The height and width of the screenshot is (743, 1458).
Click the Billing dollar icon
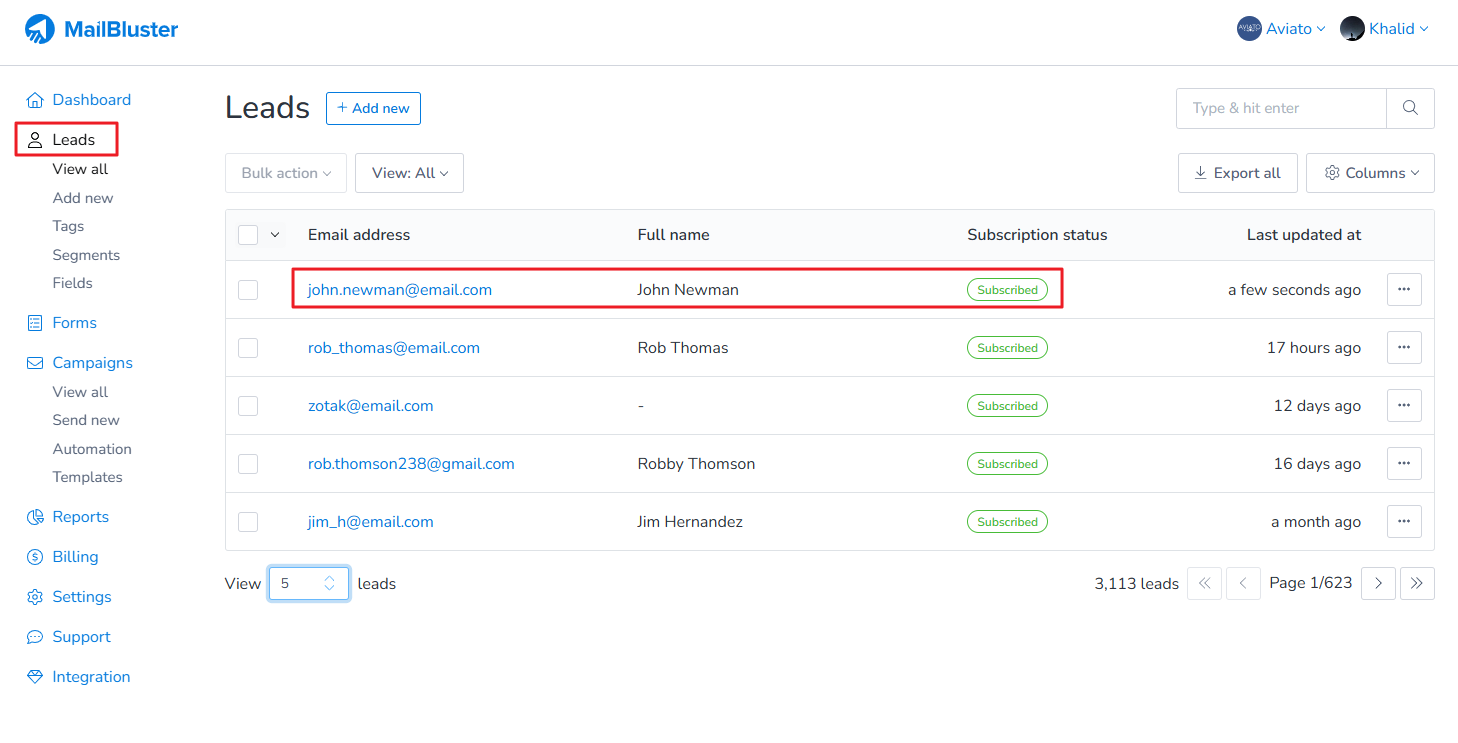coord(35,557)
